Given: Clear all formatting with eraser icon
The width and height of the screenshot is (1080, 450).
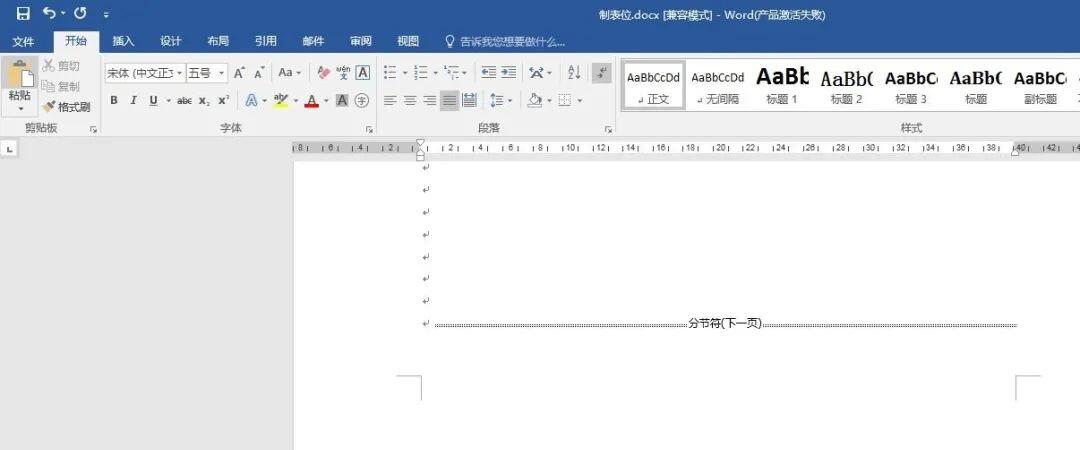Looking at the screenshot, I should coord(323,72).
